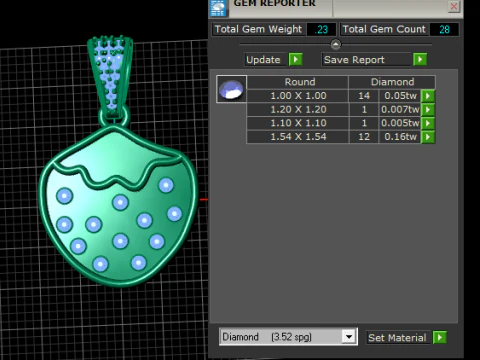Click the Total Gem Weight value .23

coord(321,30)
